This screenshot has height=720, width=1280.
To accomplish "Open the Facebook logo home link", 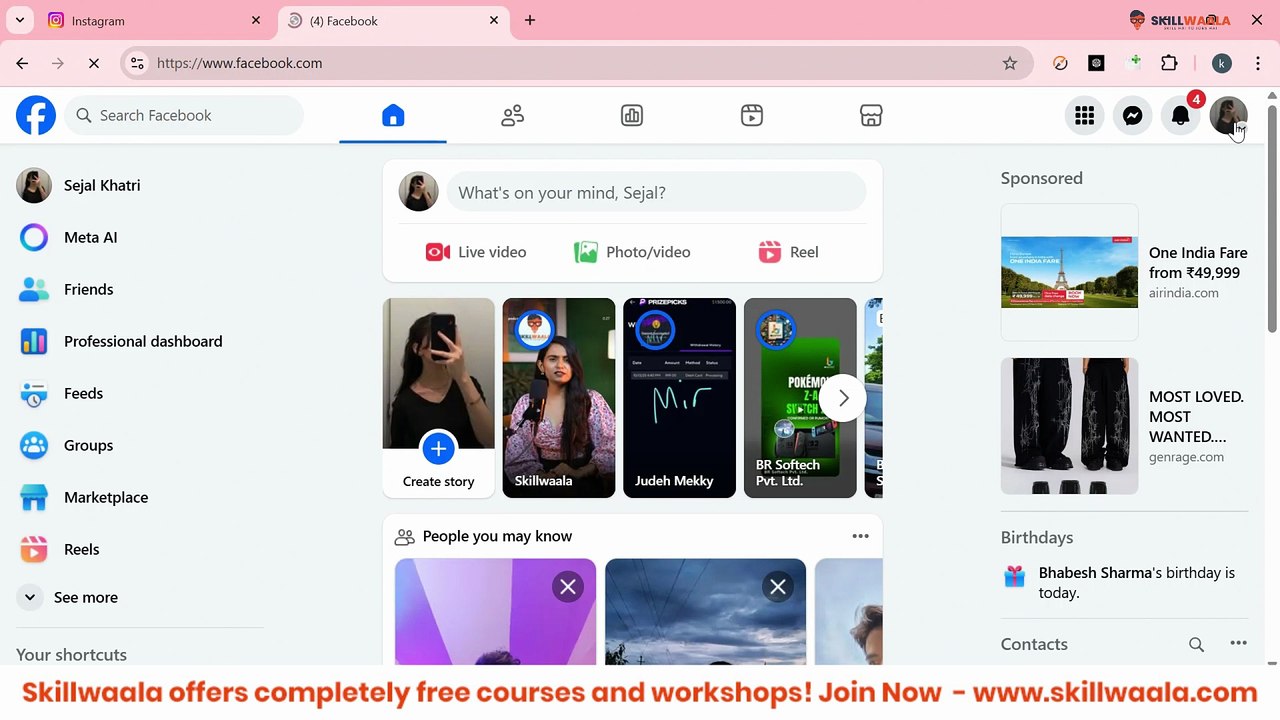I will point(36,116).
